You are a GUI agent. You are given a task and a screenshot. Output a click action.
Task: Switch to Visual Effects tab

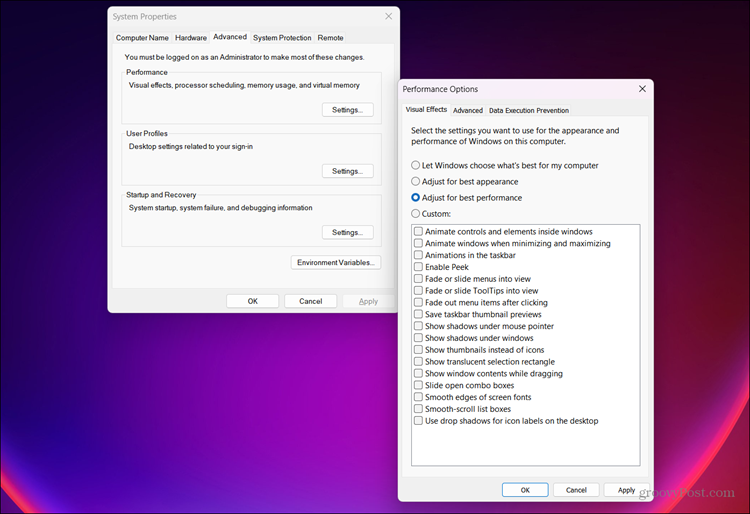pos(426,109)
